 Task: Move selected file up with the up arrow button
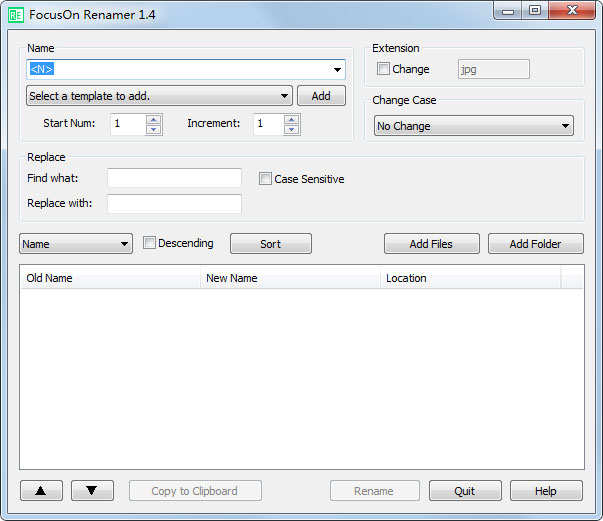[x=41, y=490]
